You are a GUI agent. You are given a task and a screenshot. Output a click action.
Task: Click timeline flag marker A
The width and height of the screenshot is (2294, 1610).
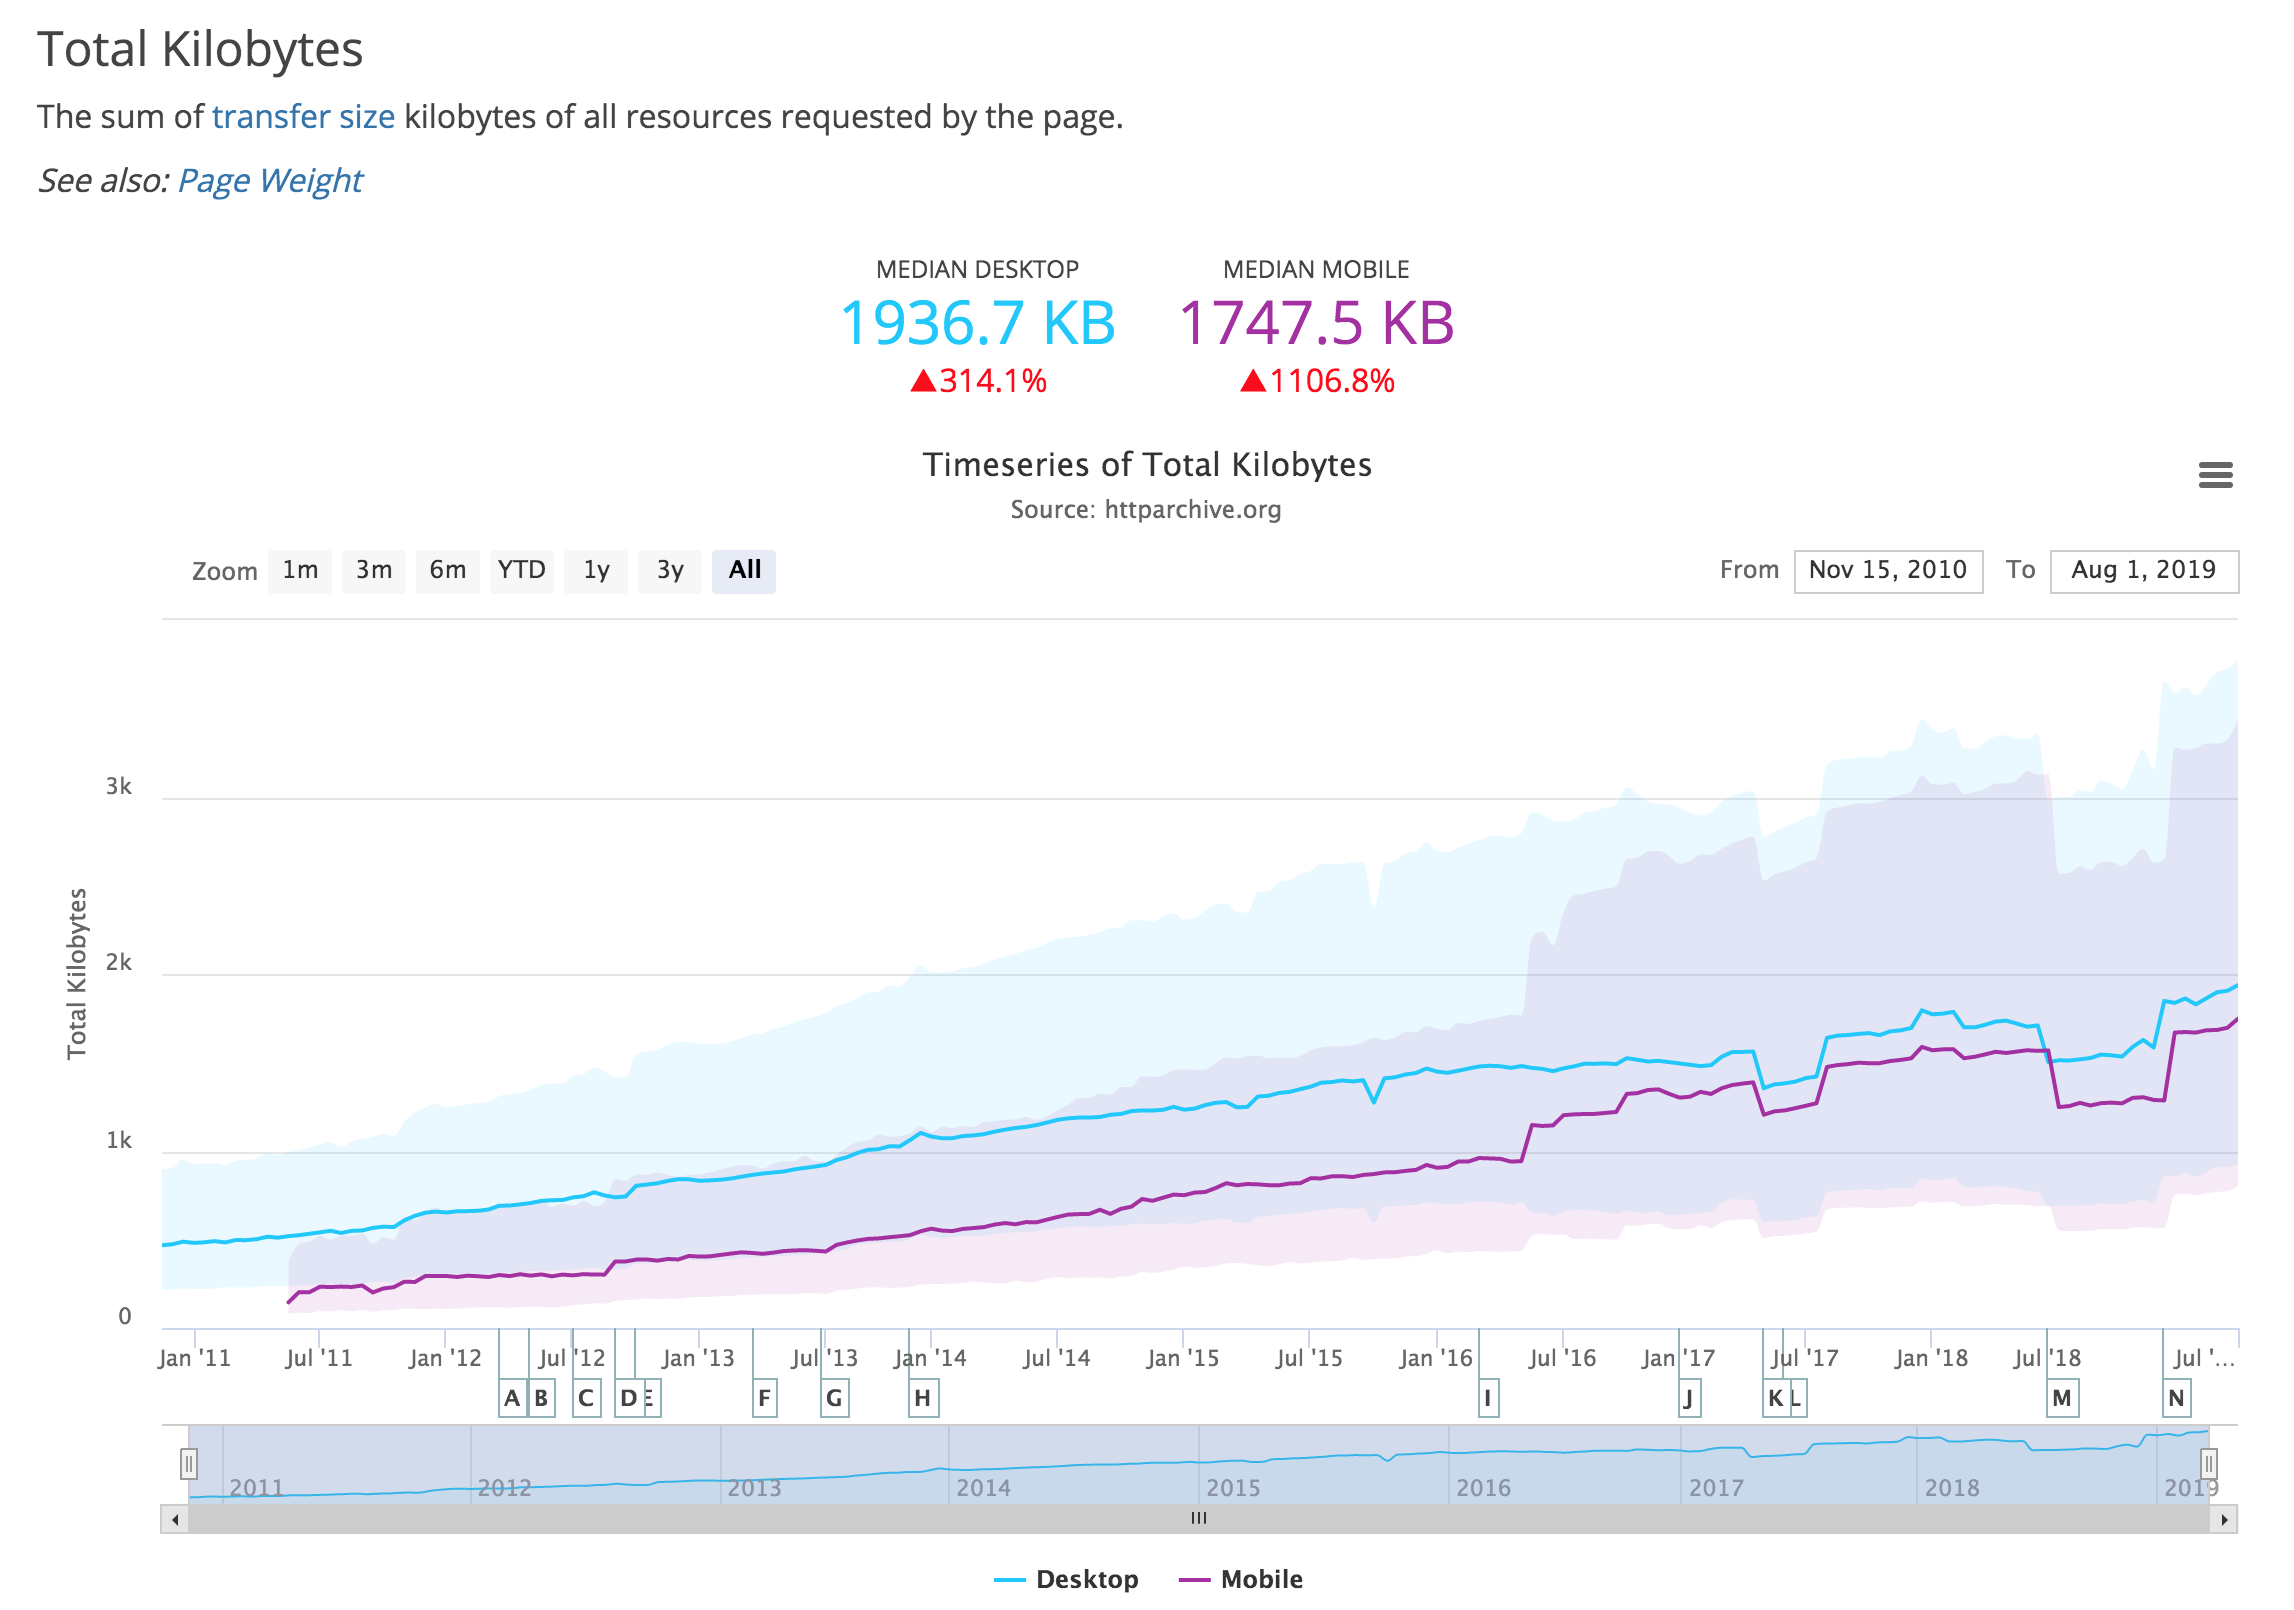(512, 1398)
